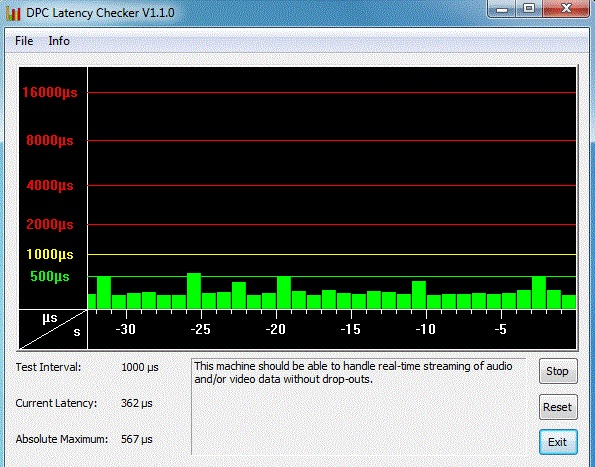Click the Absolute Maximum 567 µs value

(x=137, y=439)
